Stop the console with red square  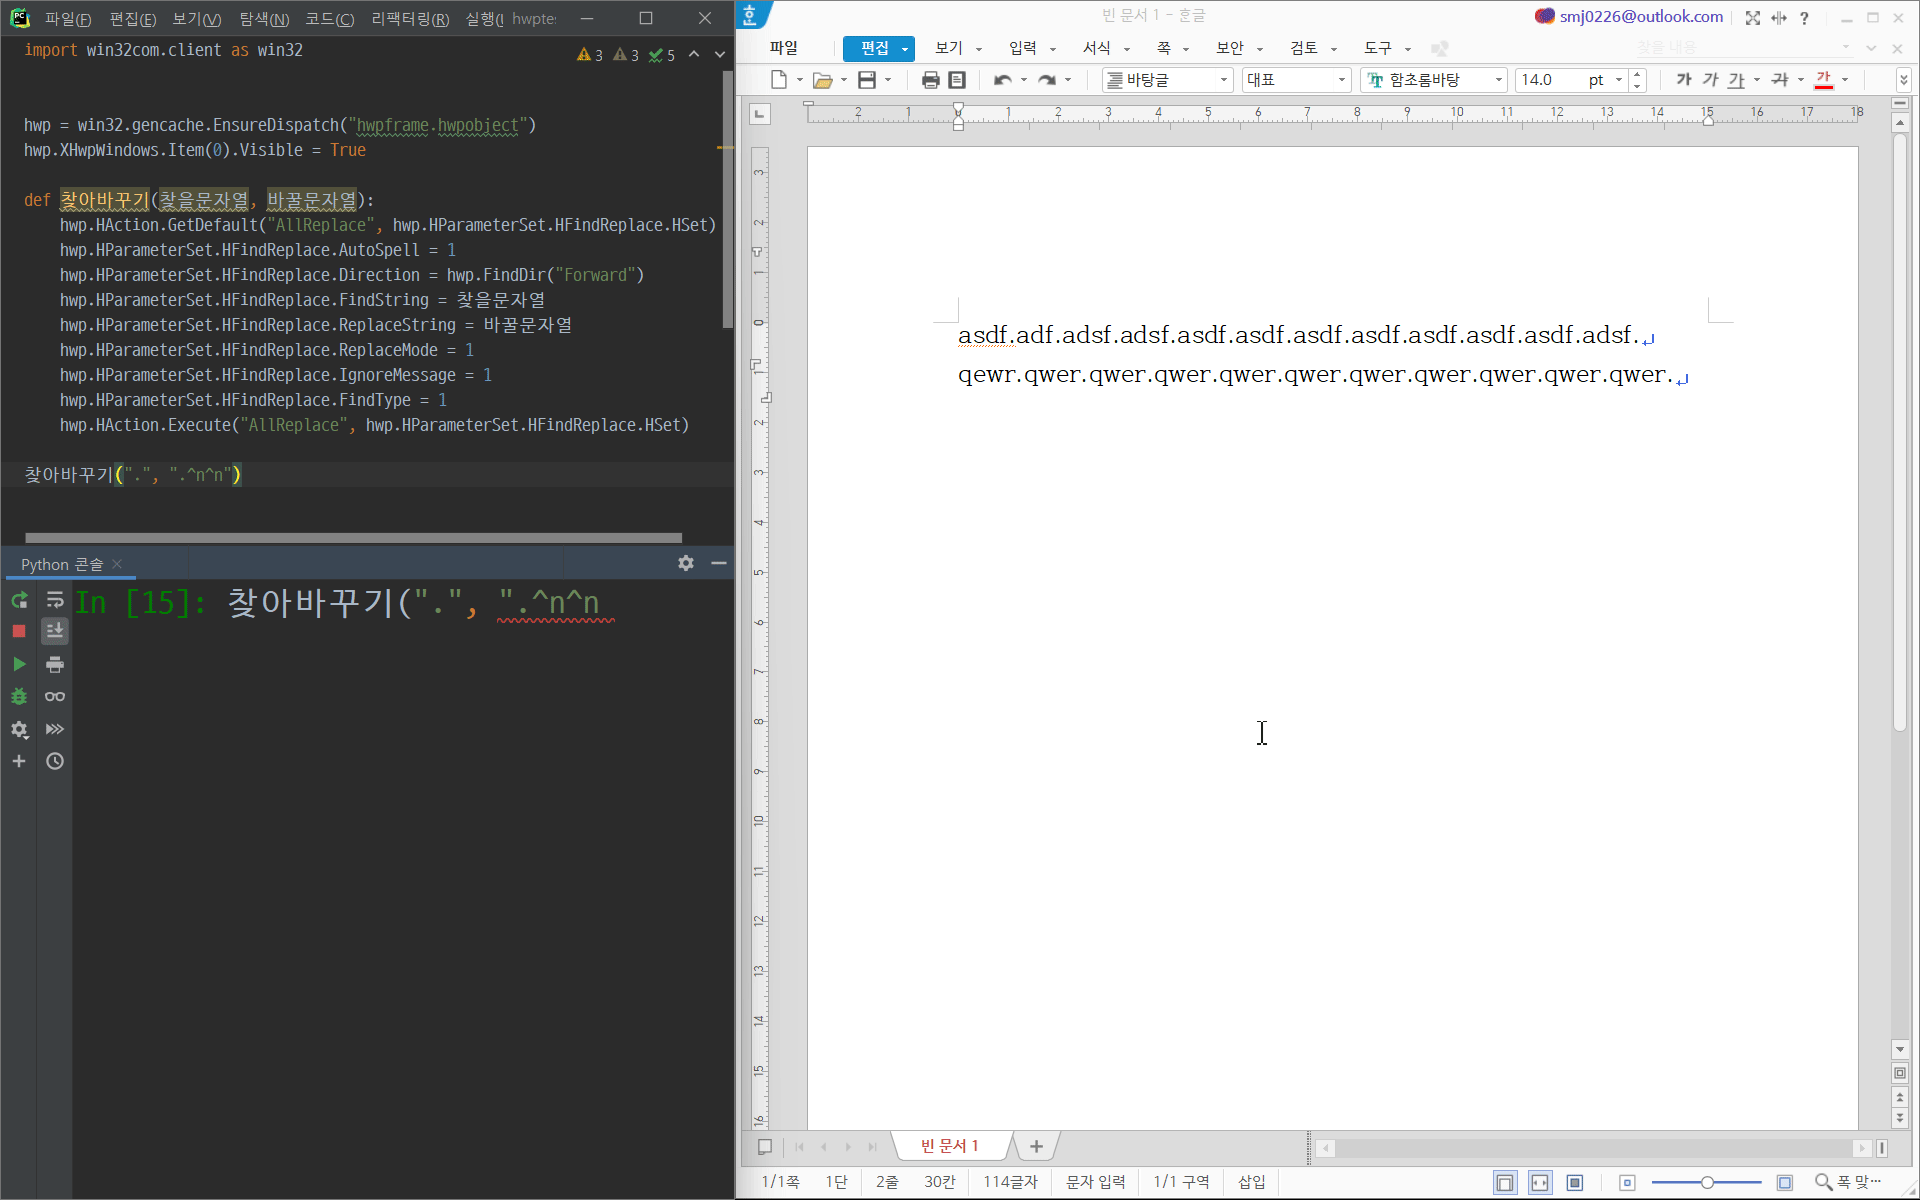[19, 631]
